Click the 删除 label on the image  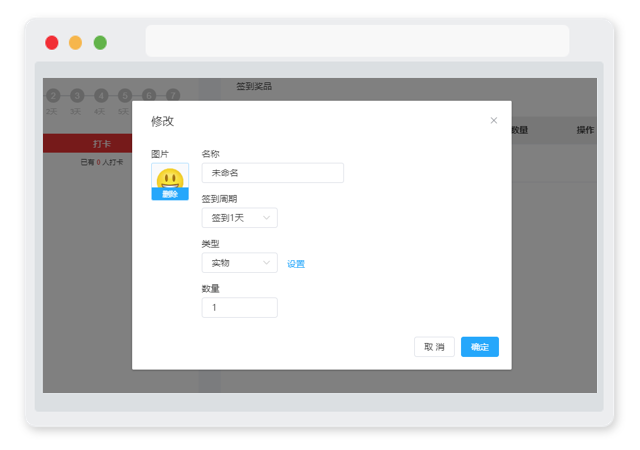[x=170, y=194]
